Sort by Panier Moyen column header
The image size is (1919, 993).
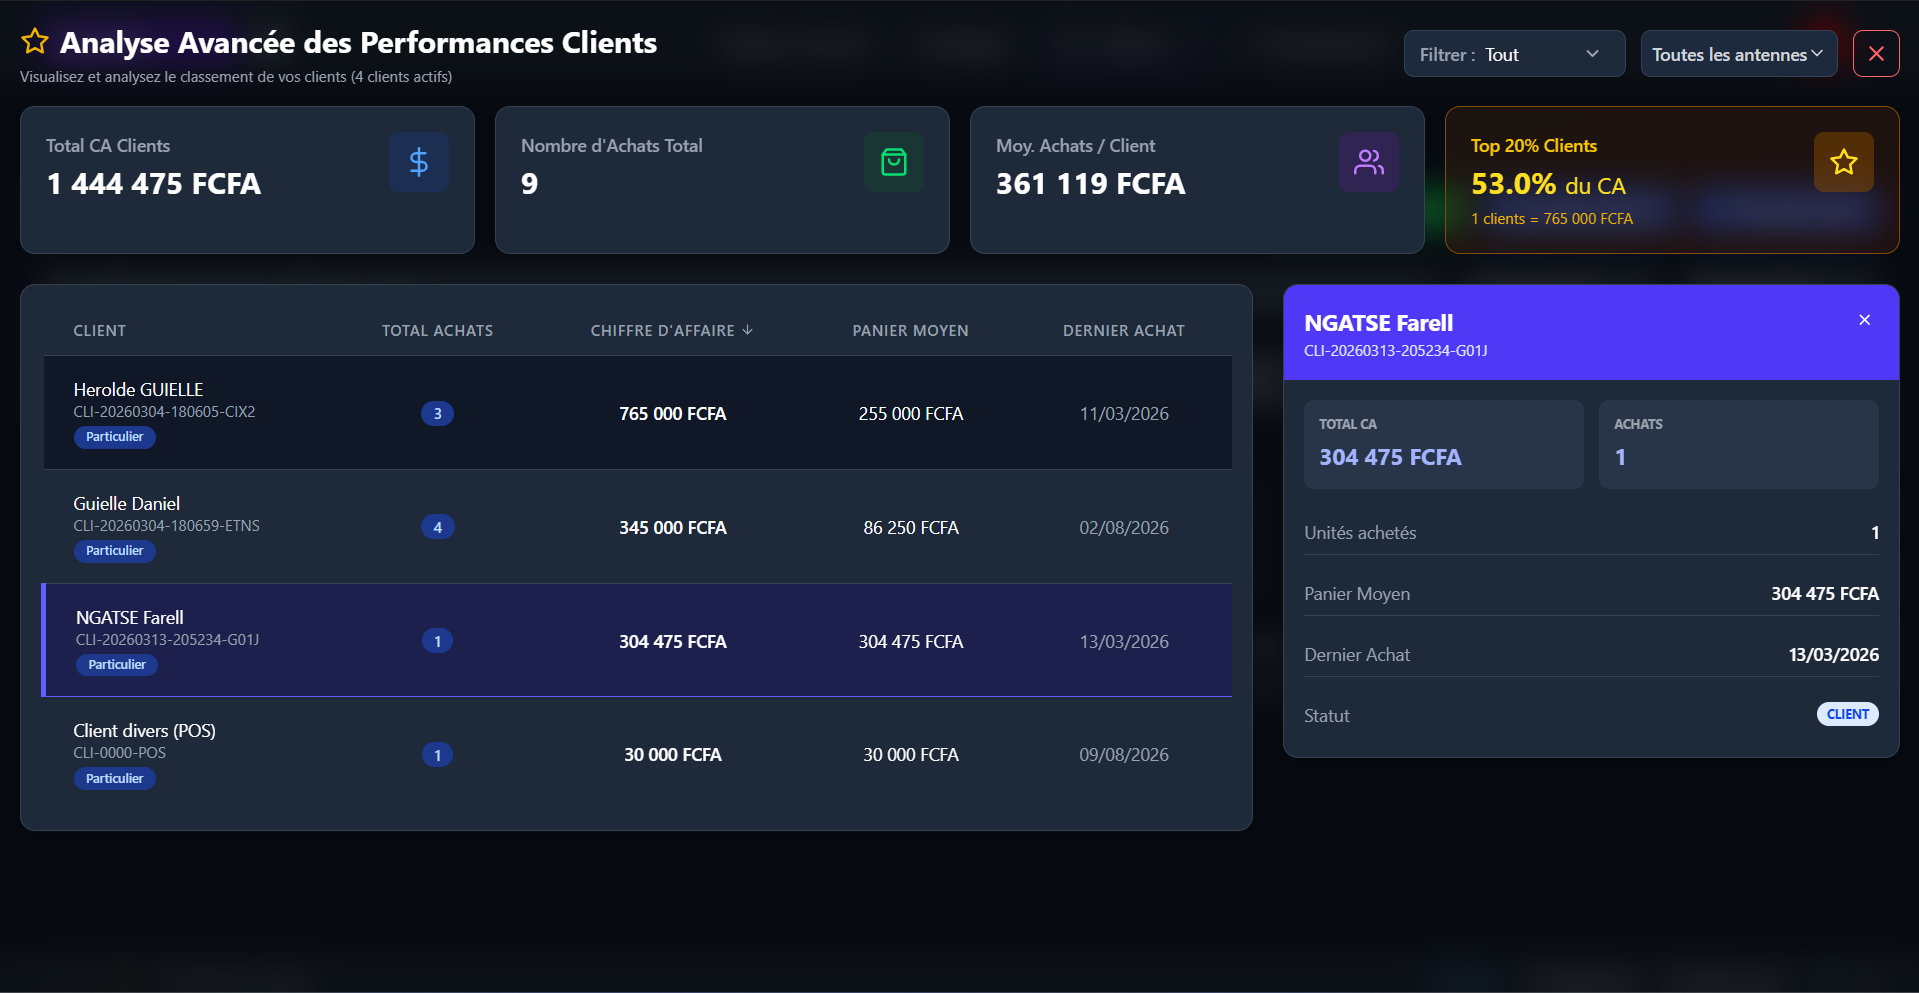pos(910,331)
